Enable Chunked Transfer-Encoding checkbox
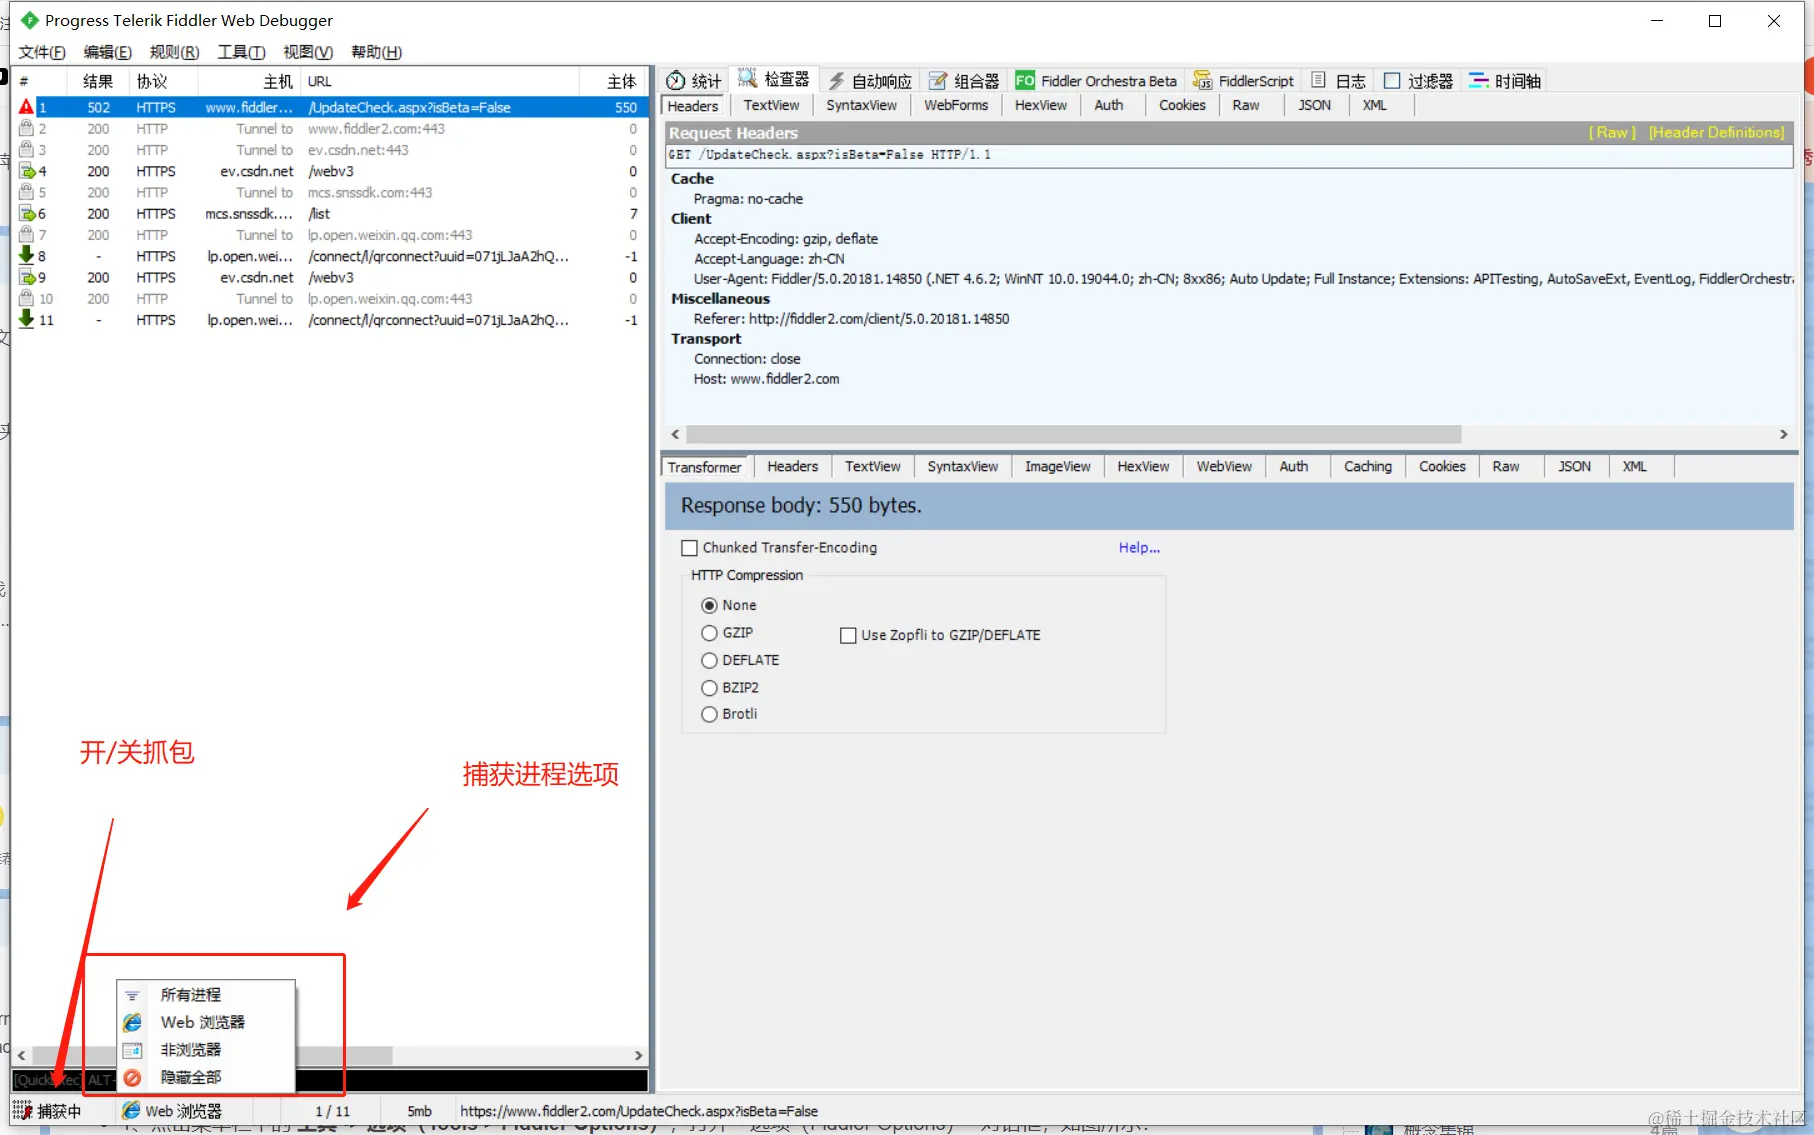 689,548
